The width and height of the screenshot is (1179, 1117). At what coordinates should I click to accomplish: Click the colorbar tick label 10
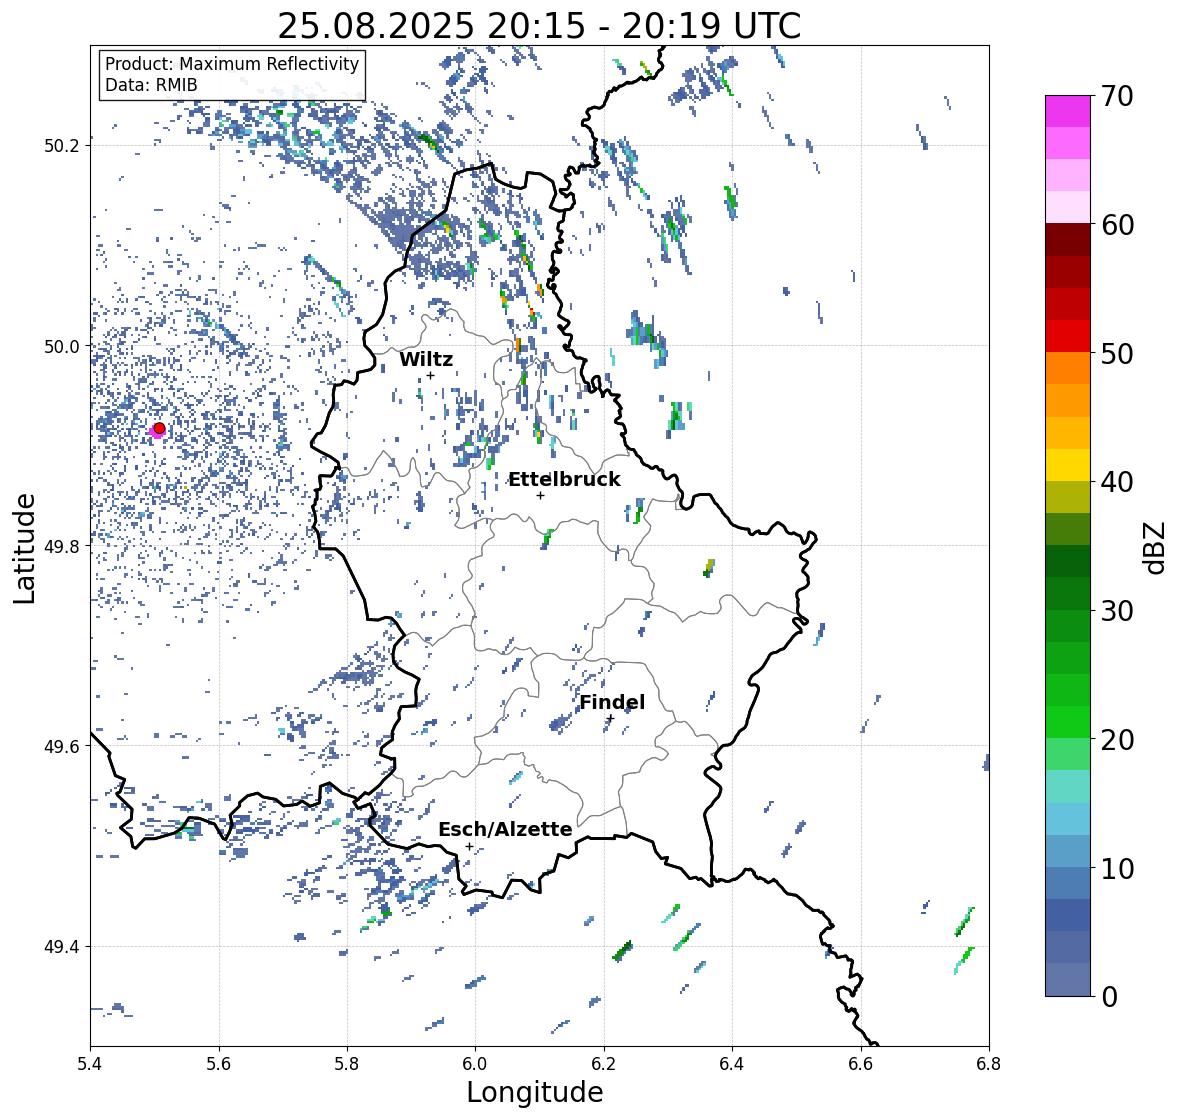[x=1117, y=868]
